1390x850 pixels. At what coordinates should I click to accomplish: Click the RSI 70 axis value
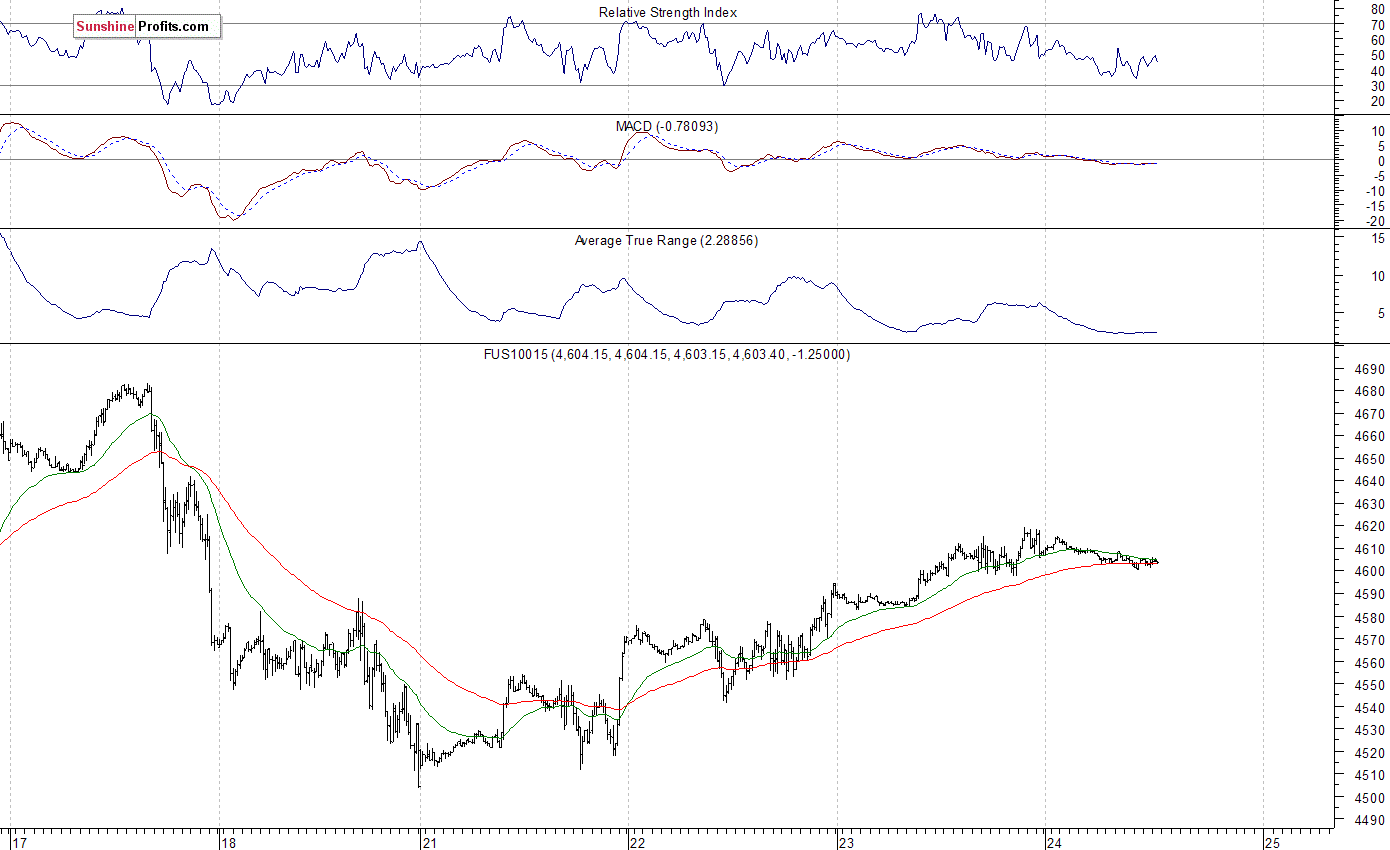click(1377, 24)
